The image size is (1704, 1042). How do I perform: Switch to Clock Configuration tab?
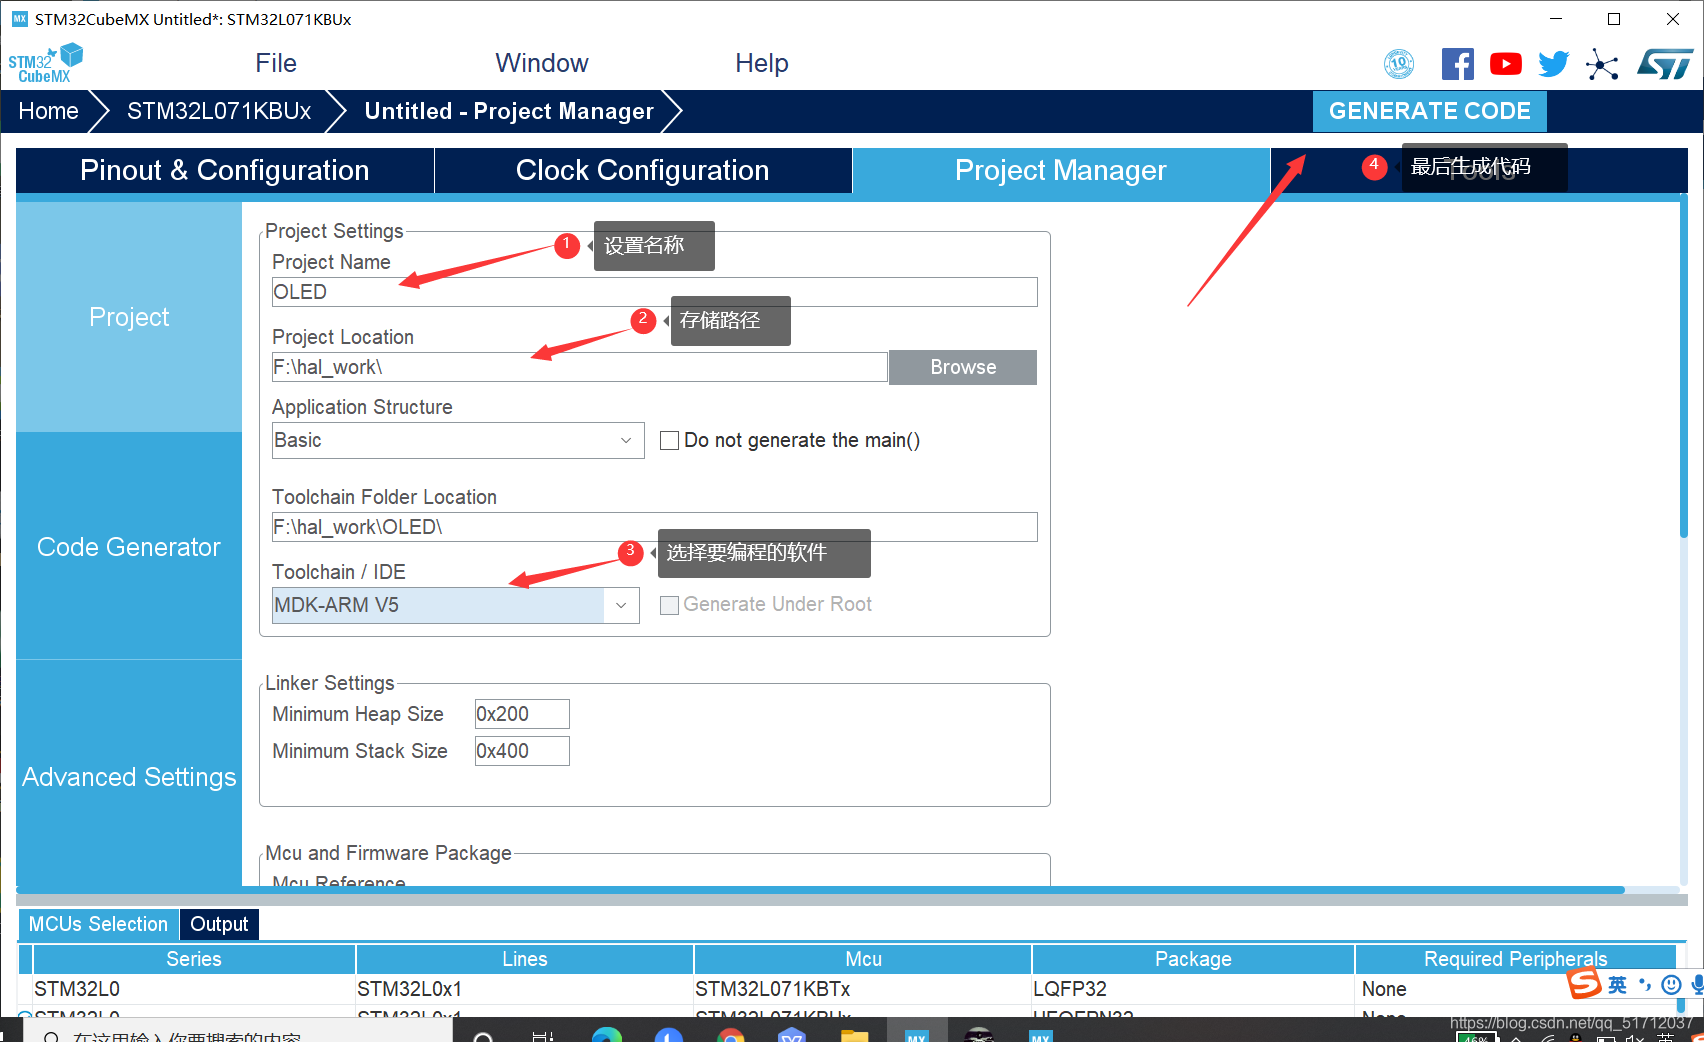[x=643, y=170]
